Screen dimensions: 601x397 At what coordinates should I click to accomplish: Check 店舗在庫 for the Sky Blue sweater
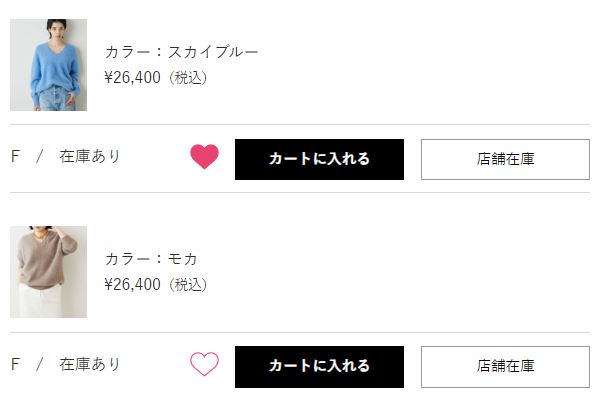505,159
